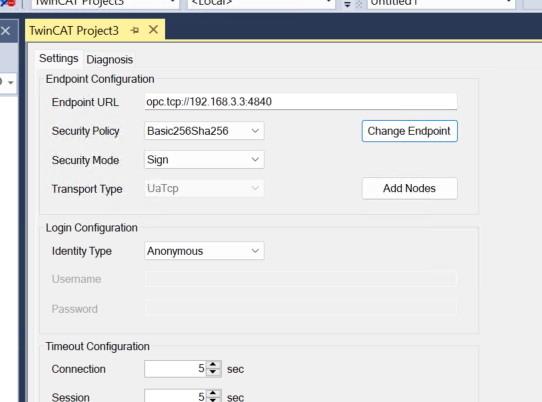Close the left side panel
542x402 pixels.
pos(5,31)
